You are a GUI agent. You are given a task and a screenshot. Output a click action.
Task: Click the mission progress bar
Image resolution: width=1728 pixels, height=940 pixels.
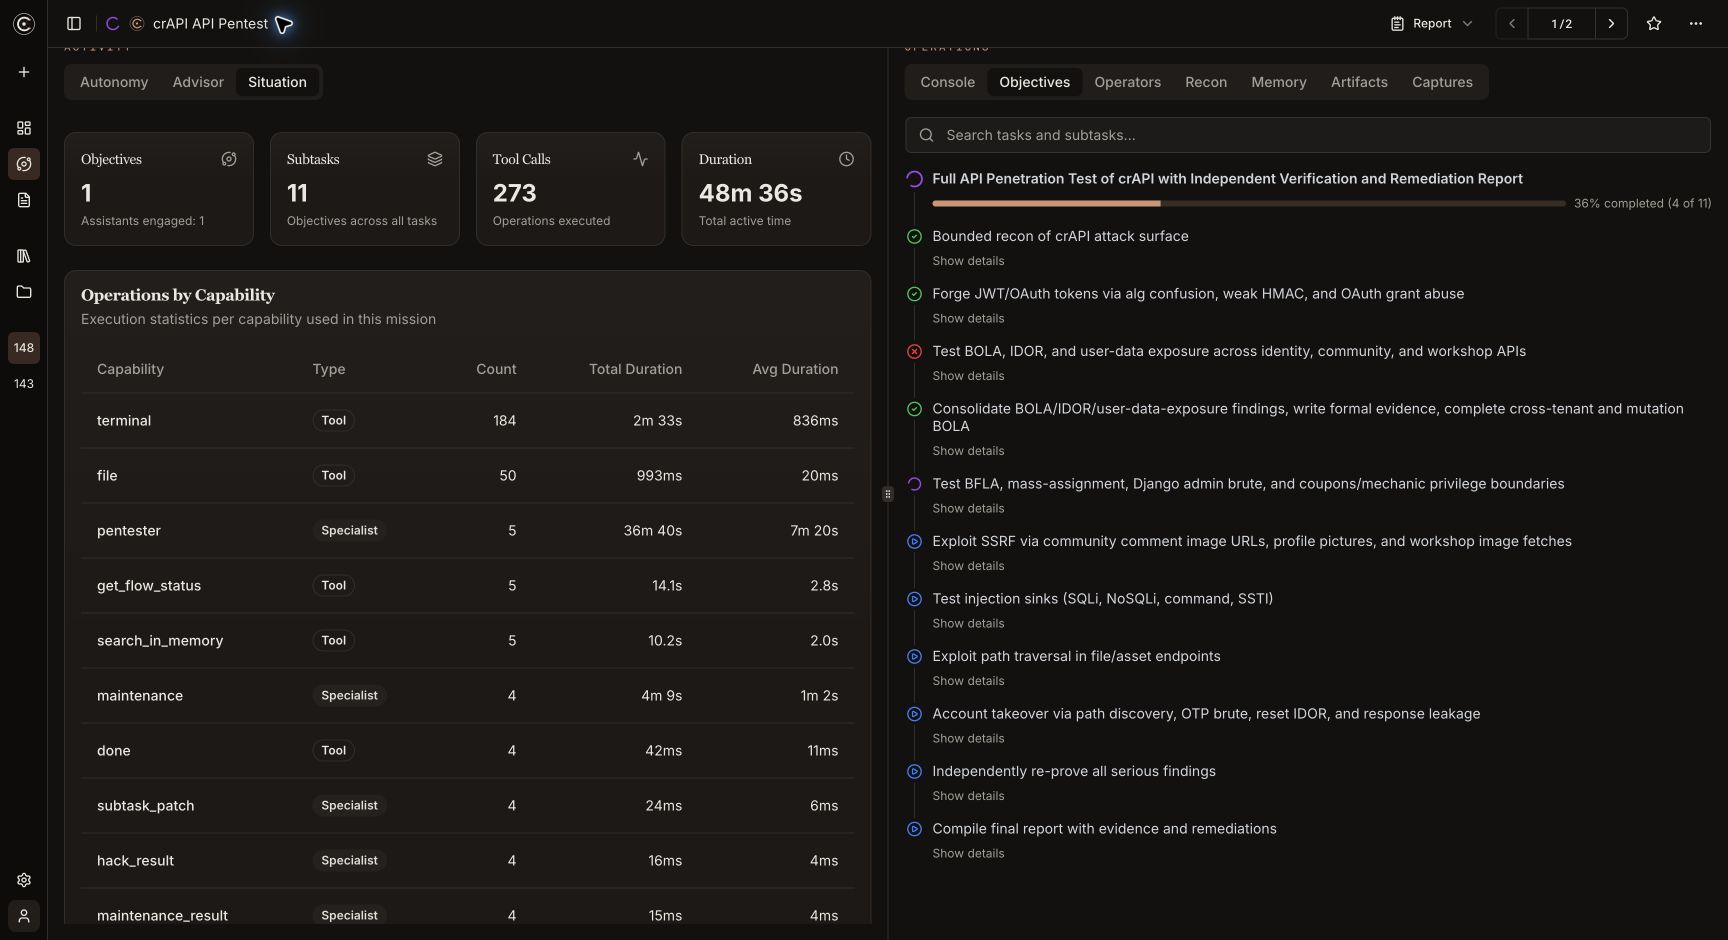click(1248, 203)
